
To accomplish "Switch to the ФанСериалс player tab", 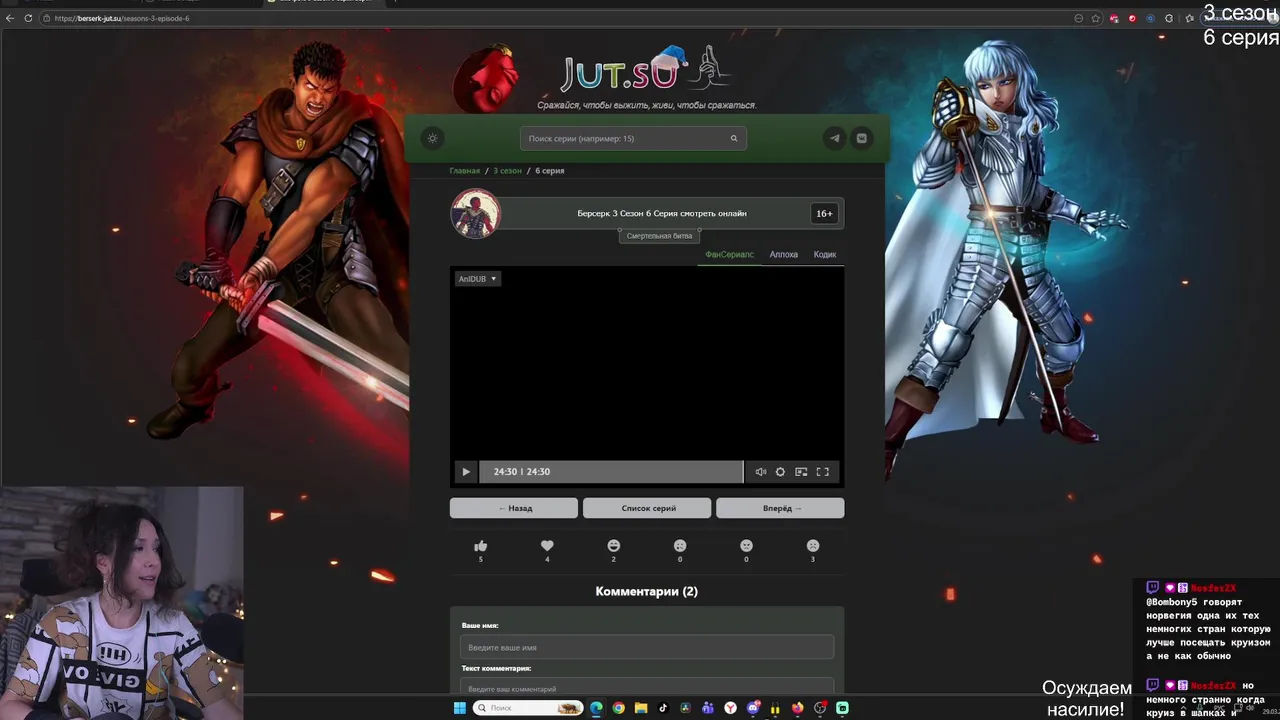I will point(729,255).
